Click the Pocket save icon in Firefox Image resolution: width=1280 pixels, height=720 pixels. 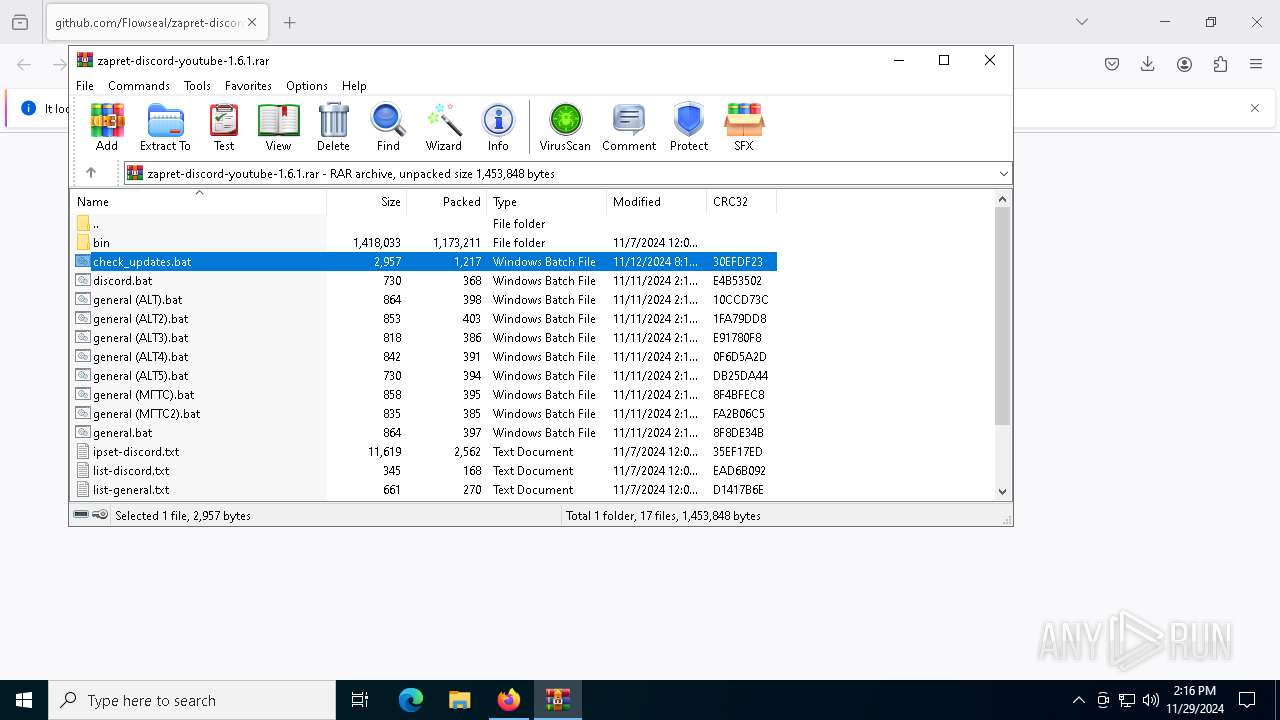pyautogui.click(x=1112, y=64)
